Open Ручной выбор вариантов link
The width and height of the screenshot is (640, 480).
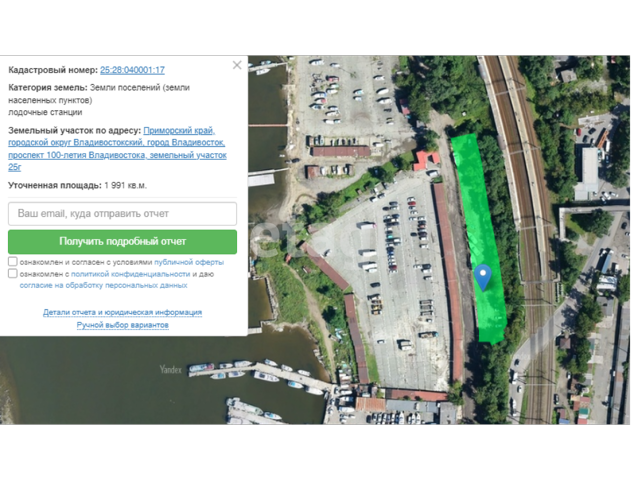coord(122,325)
